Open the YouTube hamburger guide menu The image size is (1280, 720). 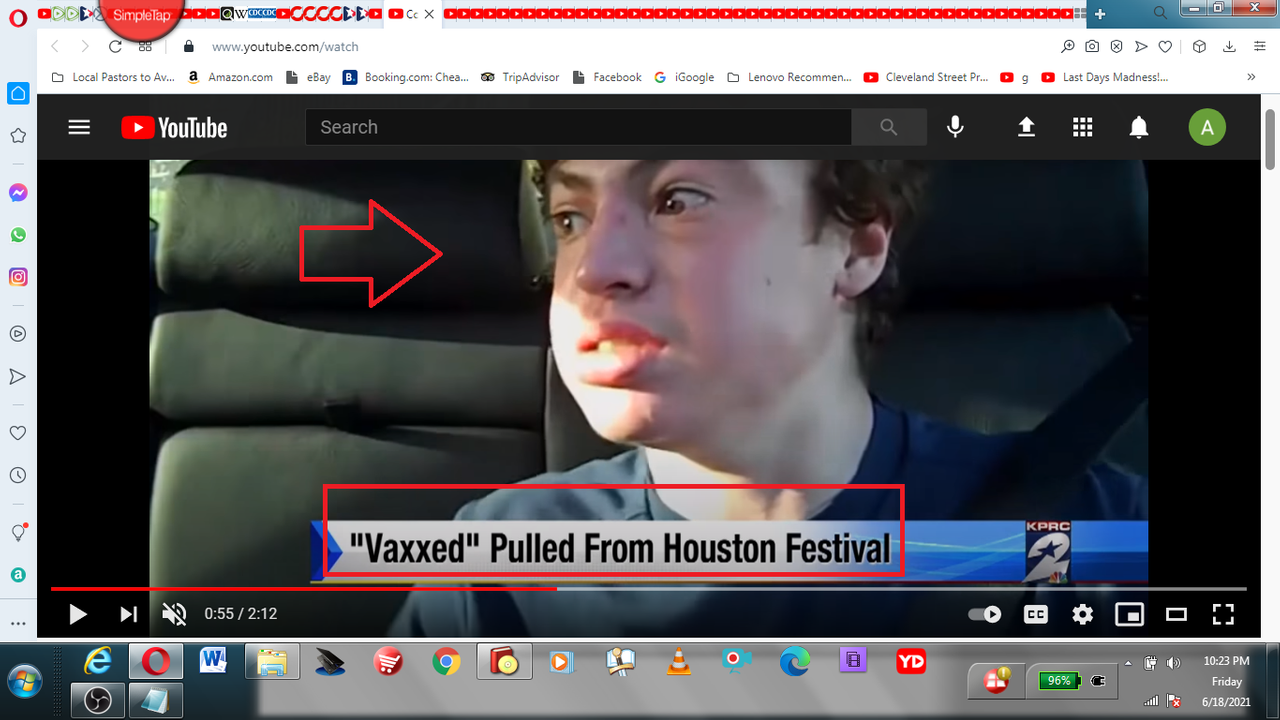[79, 127]
